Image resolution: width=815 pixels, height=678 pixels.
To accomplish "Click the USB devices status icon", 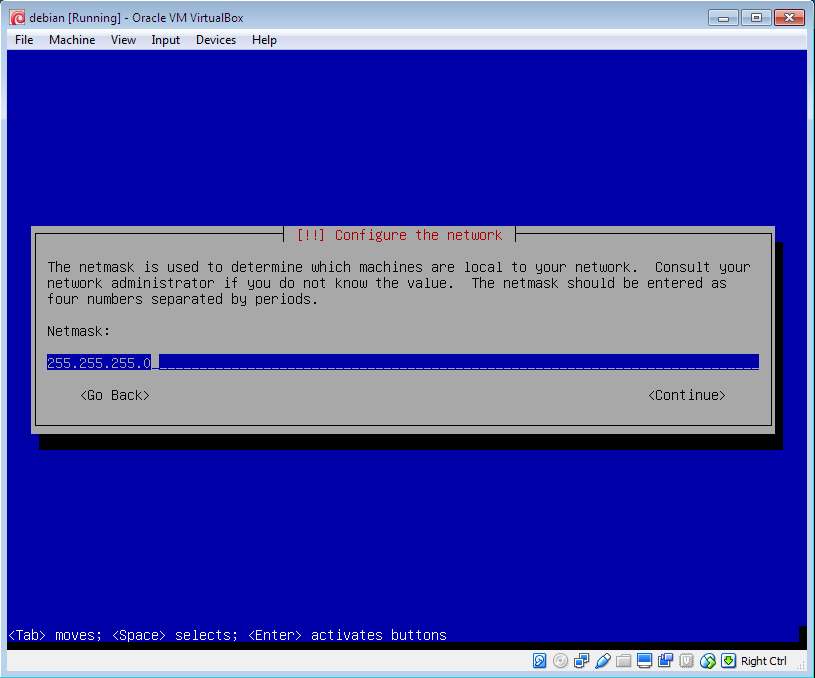I will pos(603,661).
